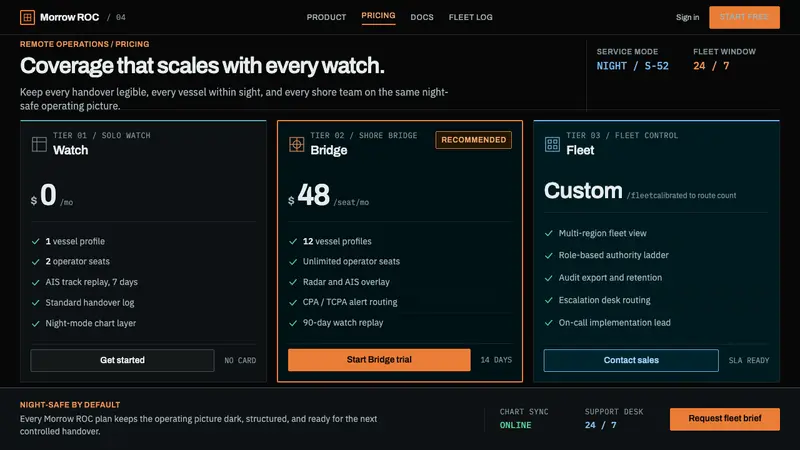The width and height of the screenshot is (800, 450).
Task: Open the Product nav item
Action: [x=326, y=17]
